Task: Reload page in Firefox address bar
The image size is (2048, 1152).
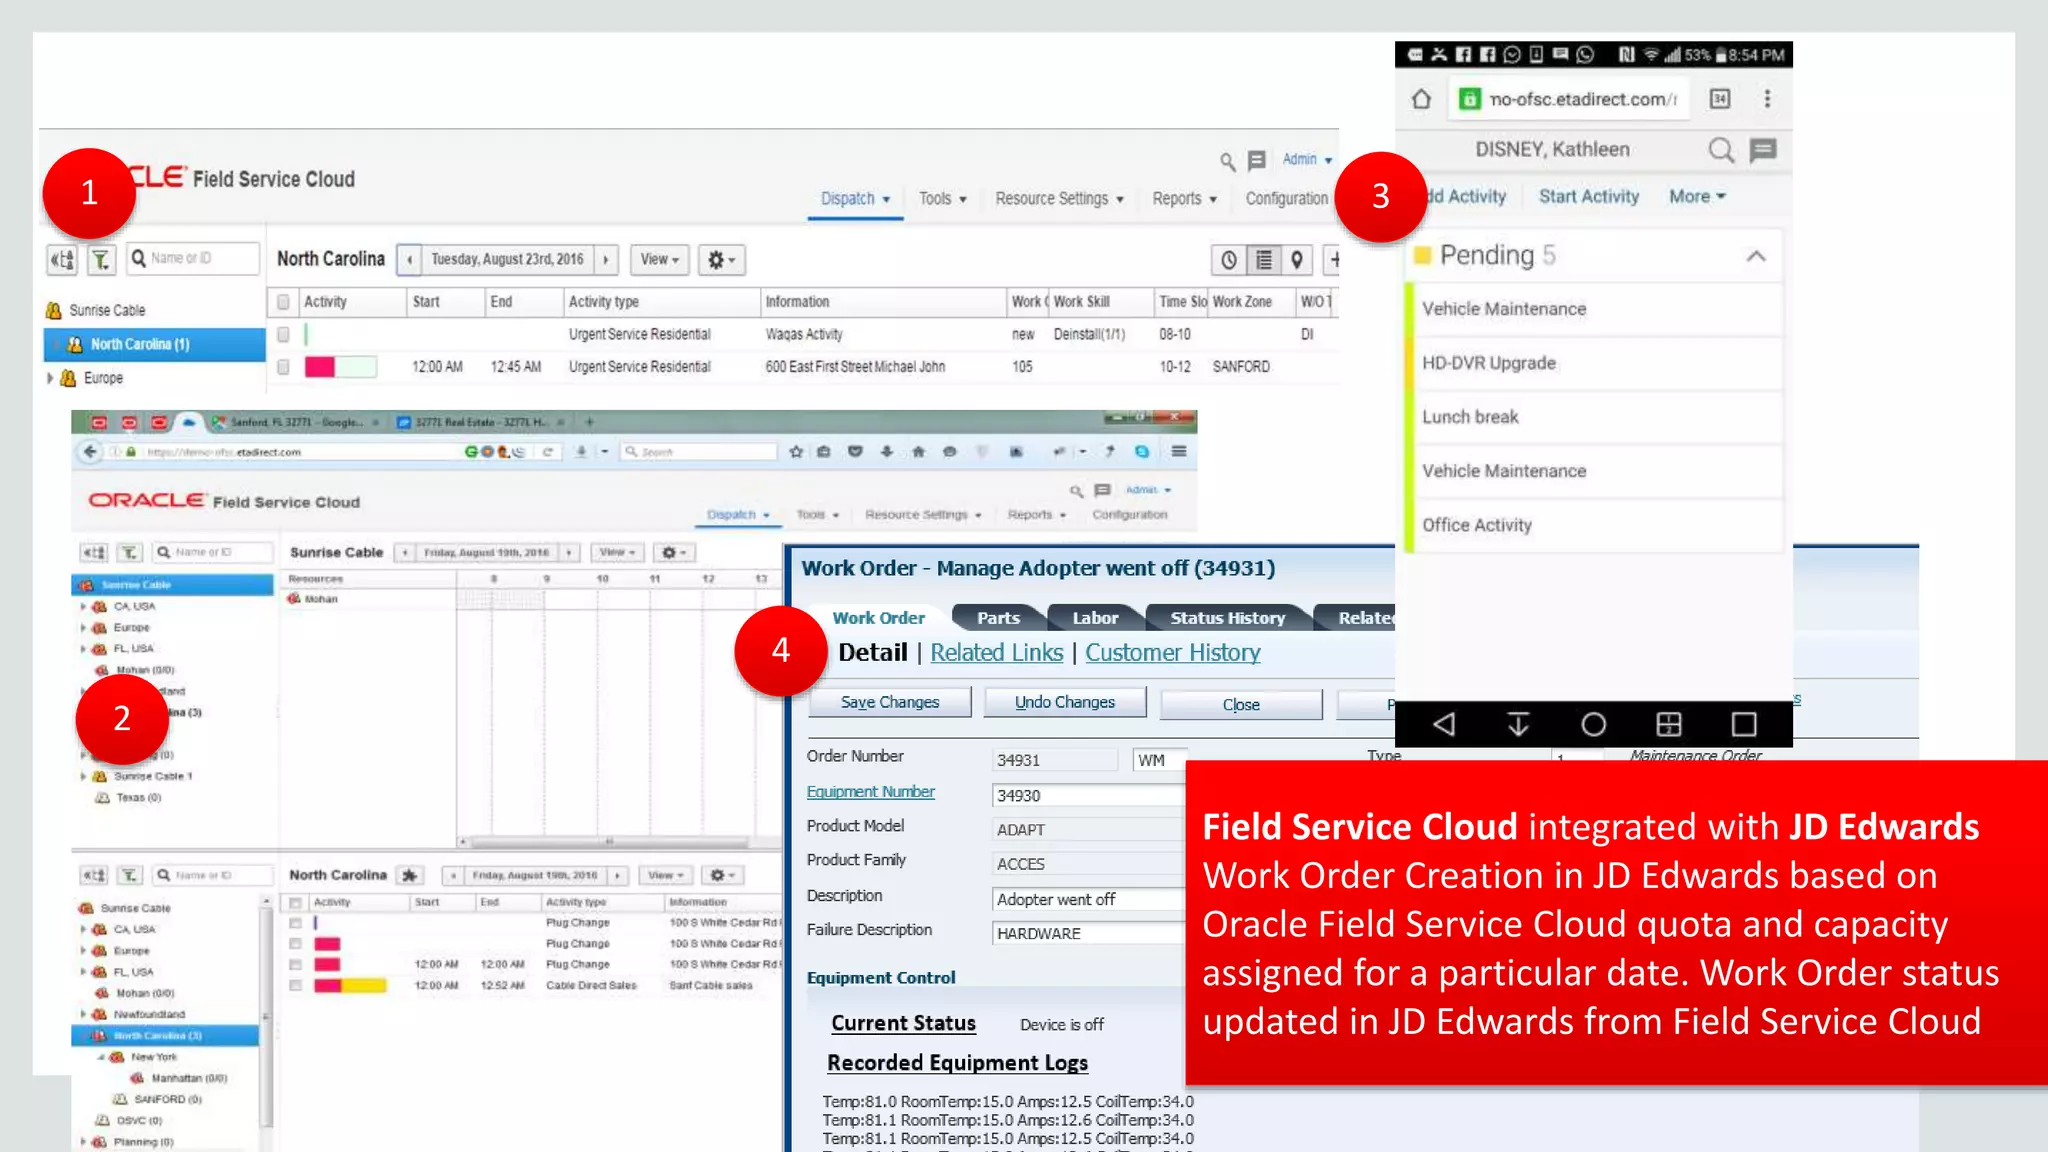Action: click(x=548, y=452)
